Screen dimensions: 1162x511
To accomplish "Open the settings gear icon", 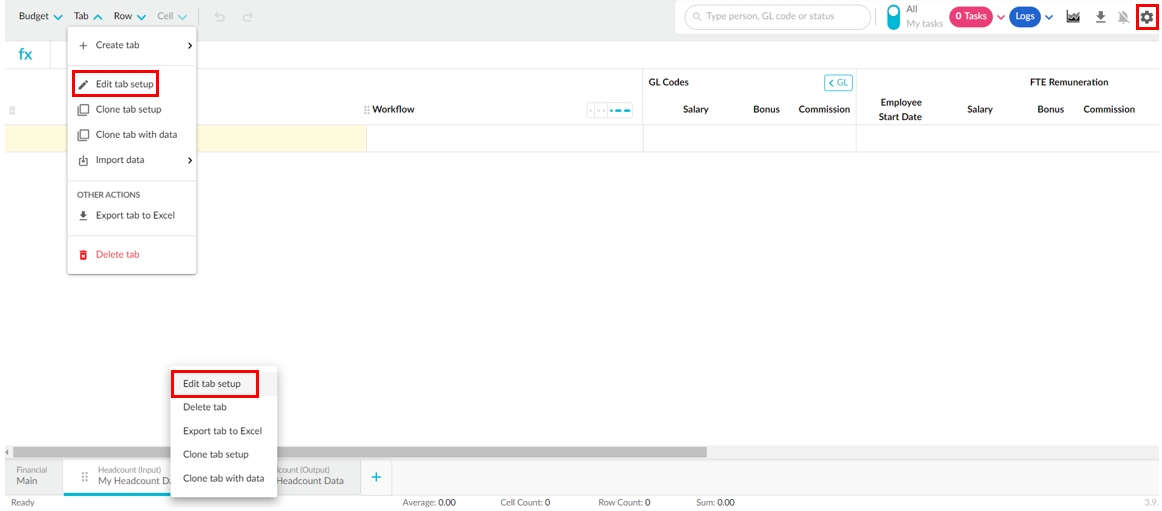I will coord(1147,17).
